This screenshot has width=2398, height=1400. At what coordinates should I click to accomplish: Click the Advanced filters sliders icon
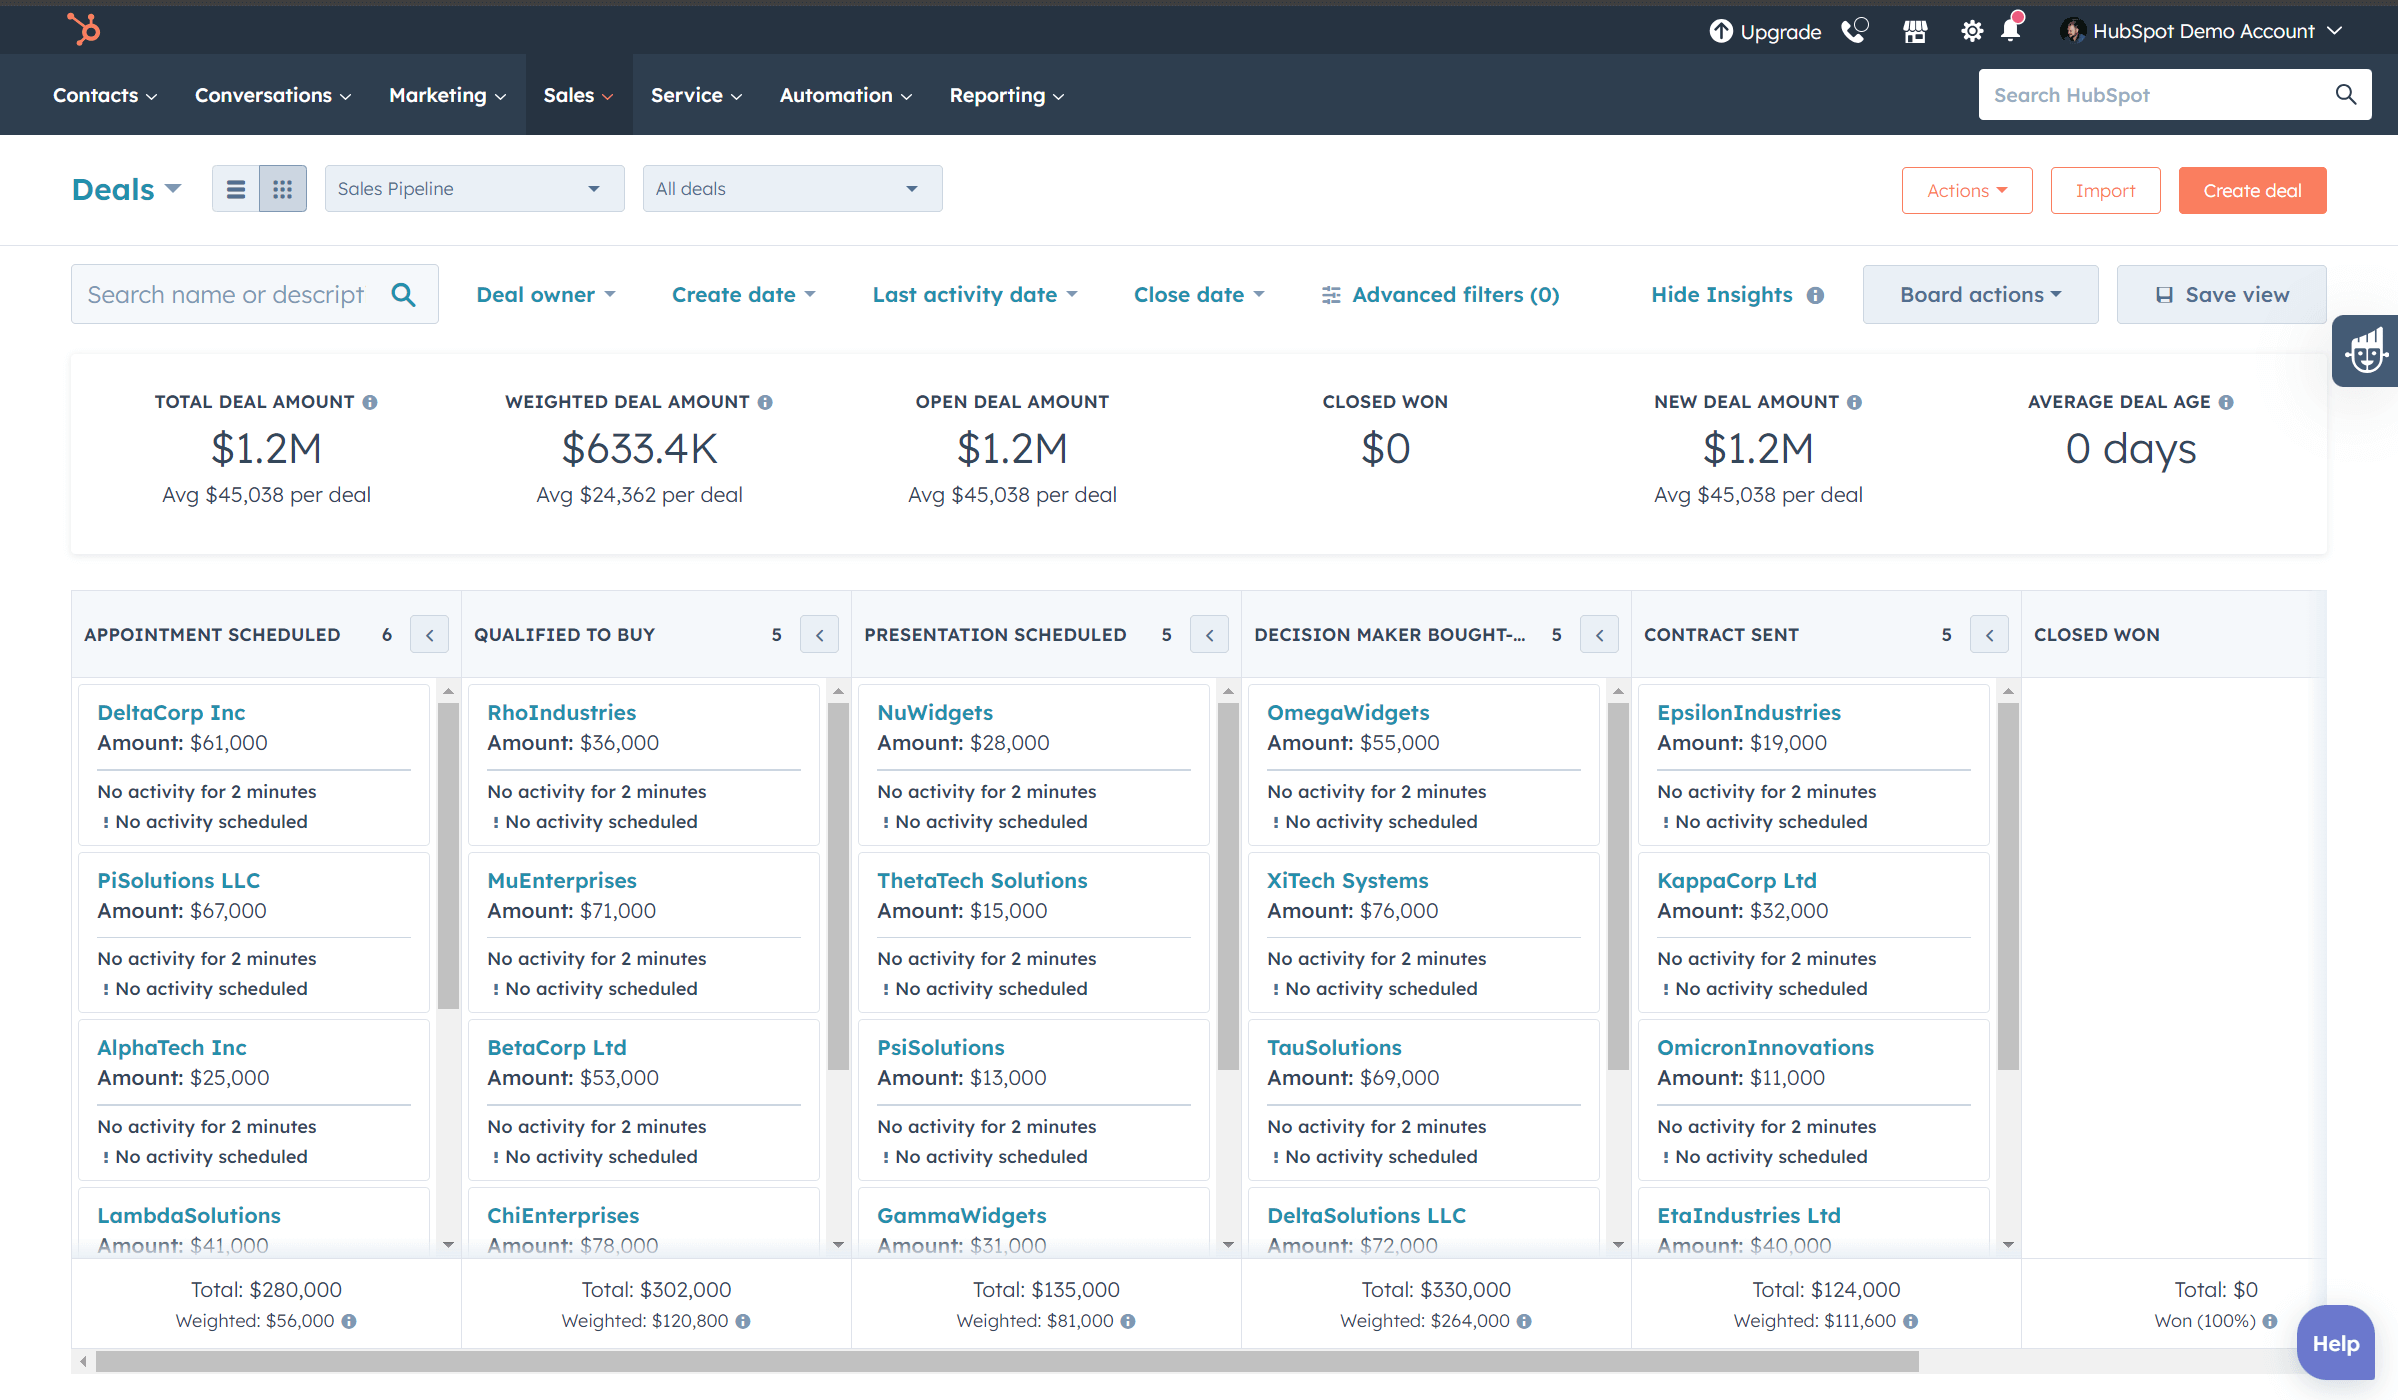[x=1331, y=294]
